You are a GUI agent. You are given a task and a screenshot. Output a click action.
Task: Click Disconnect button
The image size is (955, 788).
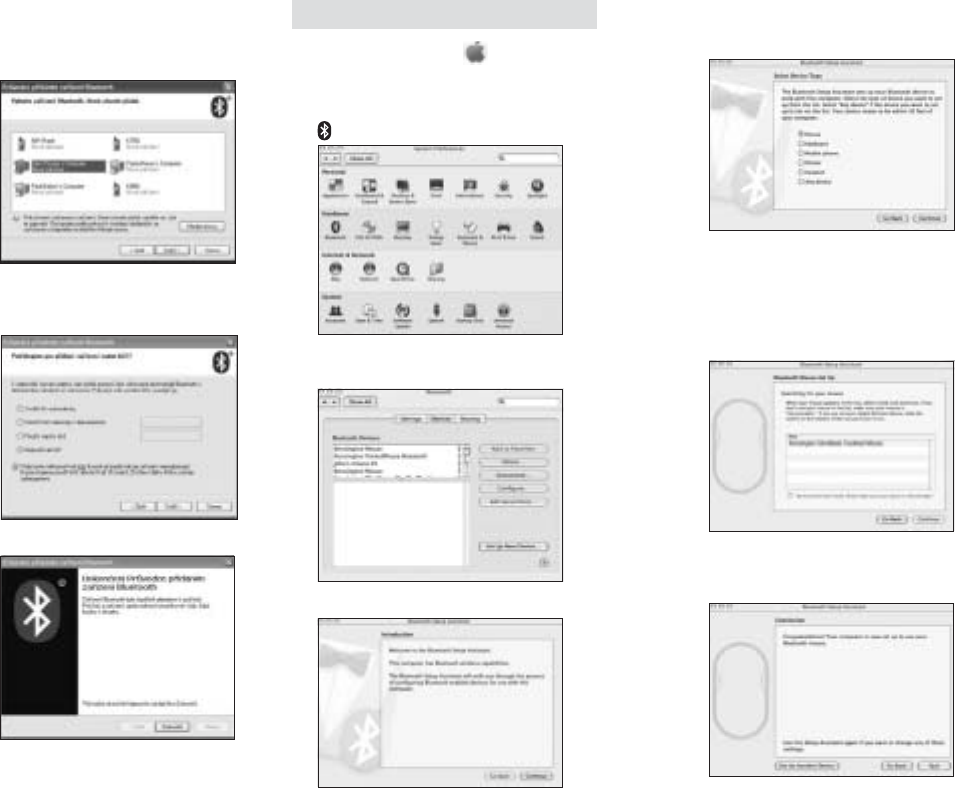point(513,476)
